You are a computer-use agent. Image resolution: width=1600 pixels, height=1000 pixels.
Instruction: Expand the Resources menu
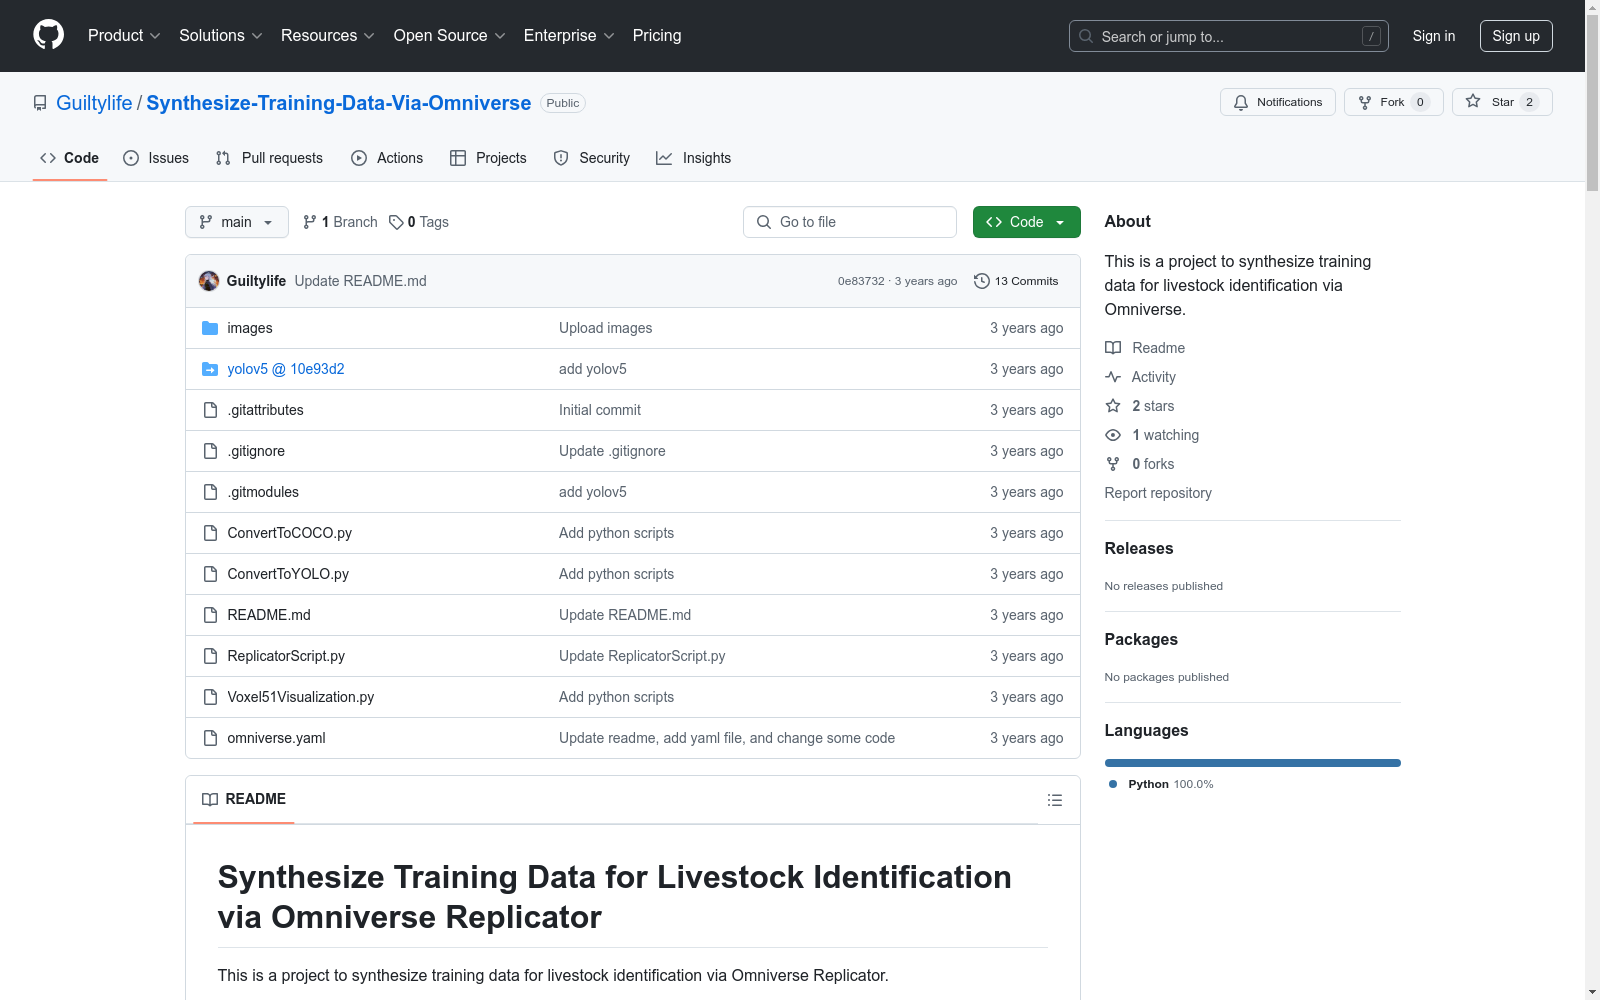[328, 36]
